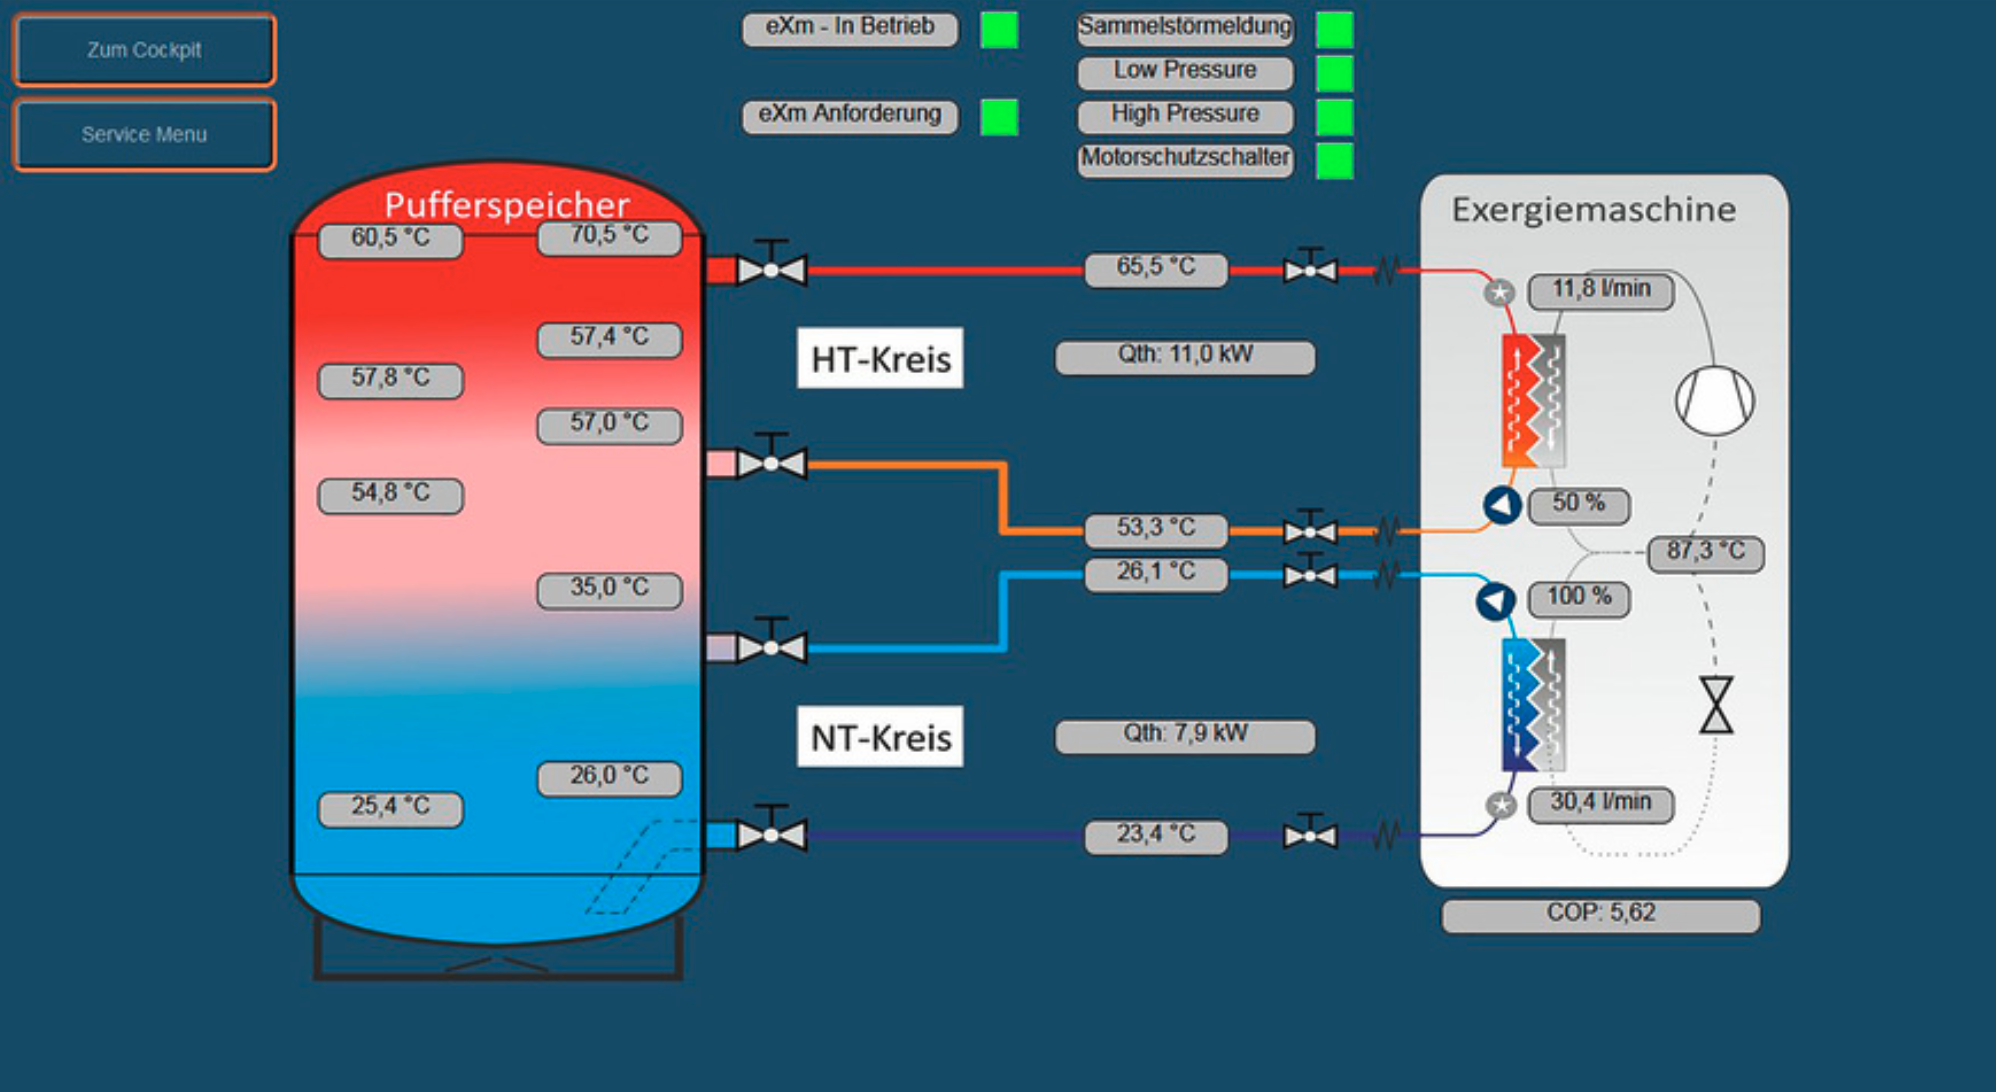Click the flow sensor icon next to 30,4 l/min

1500,806
